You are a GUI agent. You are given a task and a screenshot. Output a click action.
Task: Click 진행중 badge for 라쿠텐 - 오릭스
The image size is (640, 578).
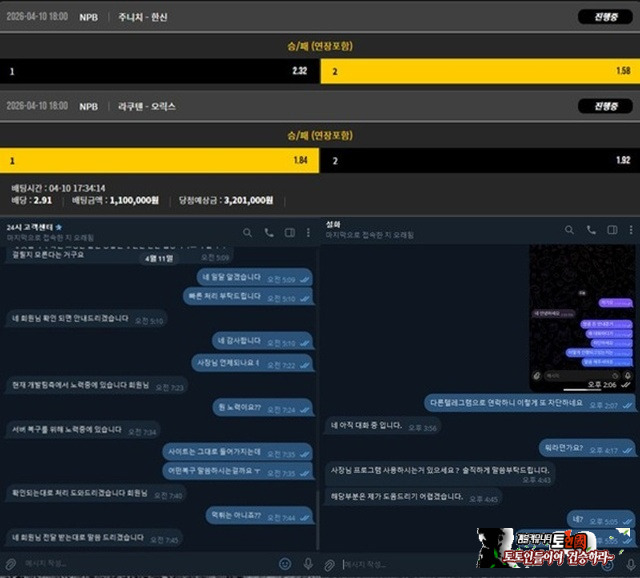tap(605, 106)
